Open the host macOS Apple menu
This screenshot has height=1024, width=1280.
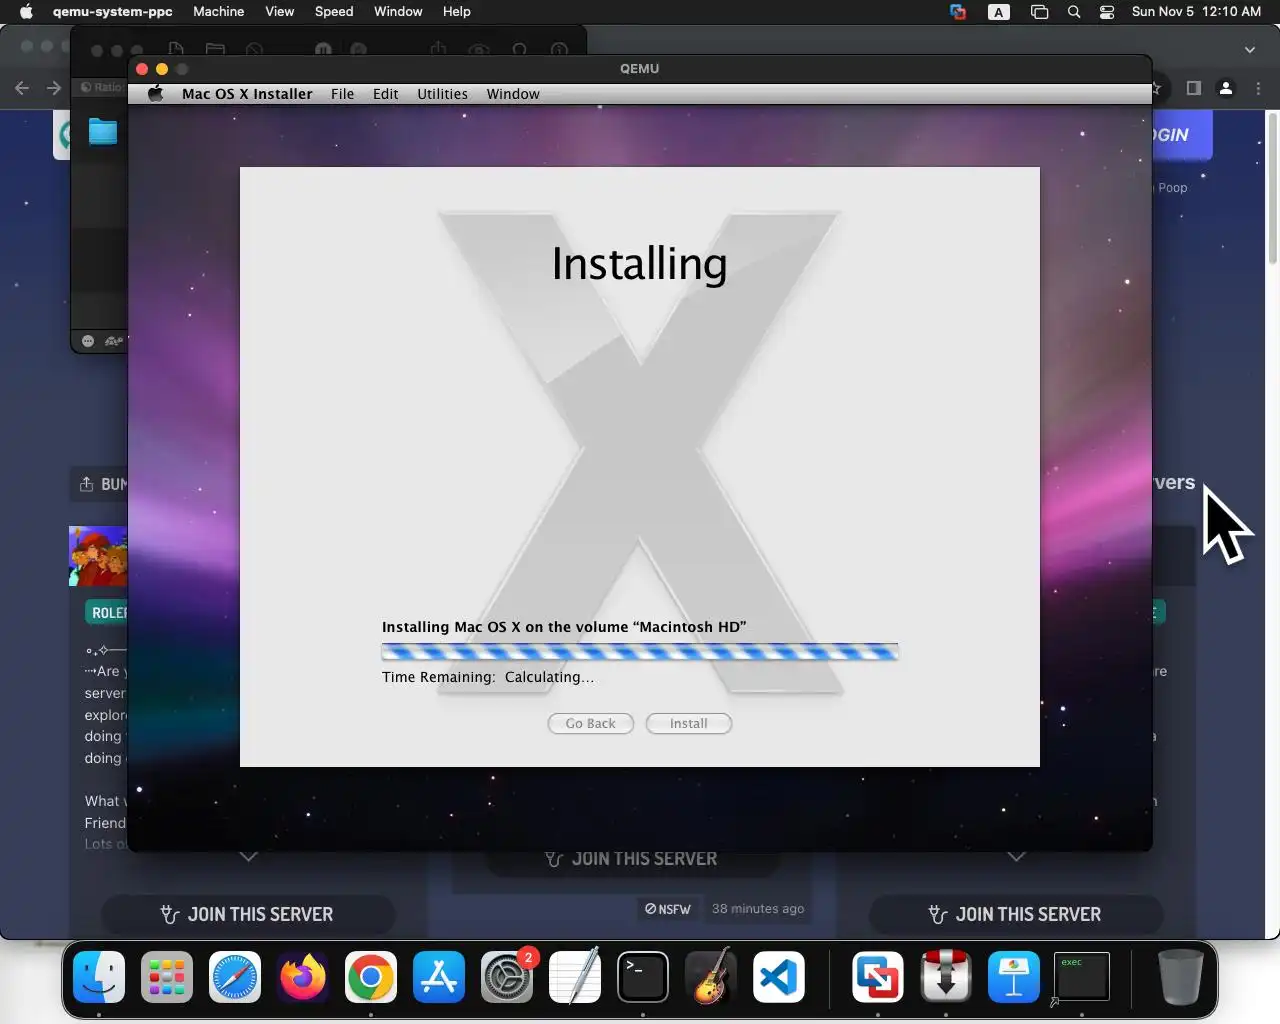(26, 12)
